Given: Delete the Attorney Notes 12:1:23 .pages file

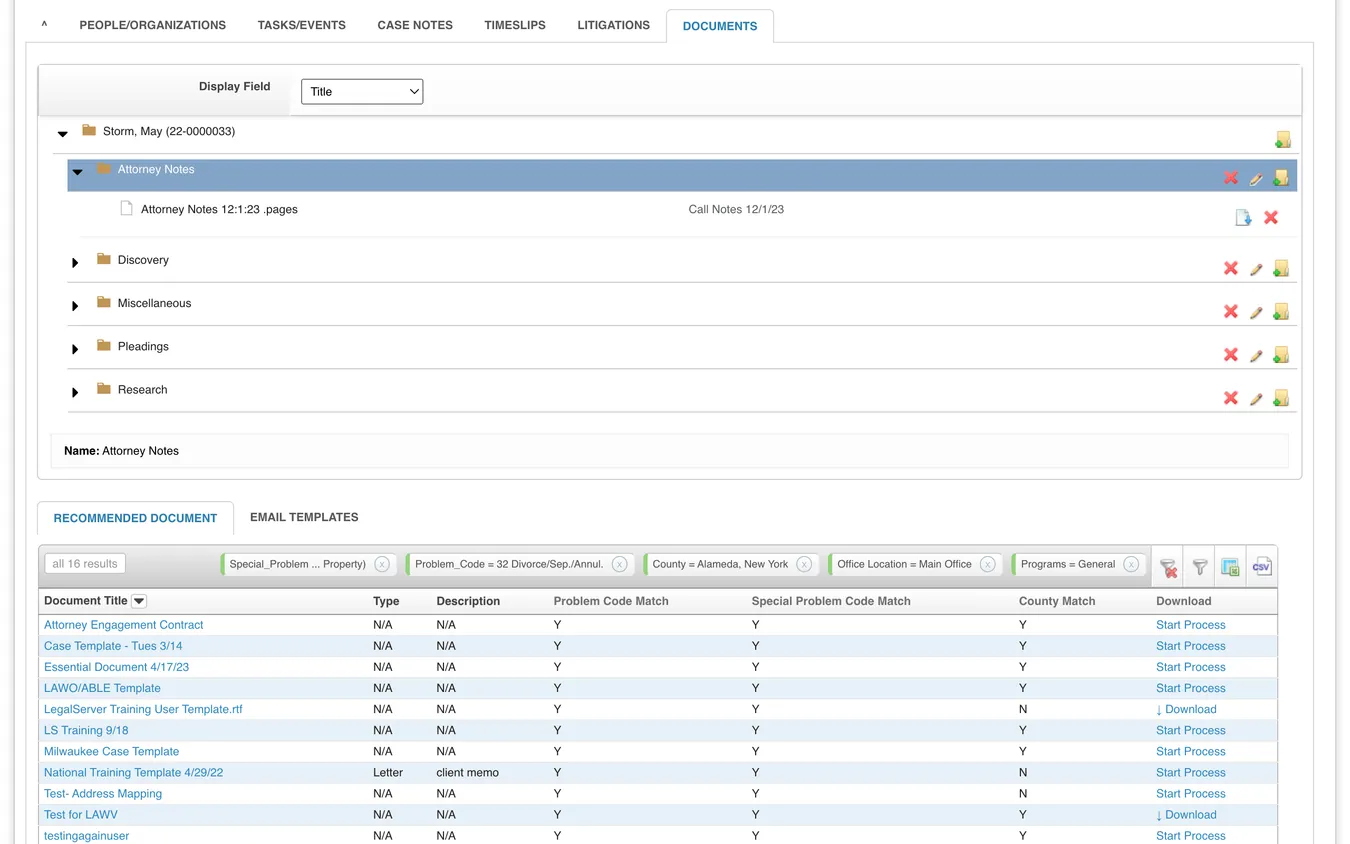Looking at the screenshot, I should pyautogui.click(x=1271, y=217).
